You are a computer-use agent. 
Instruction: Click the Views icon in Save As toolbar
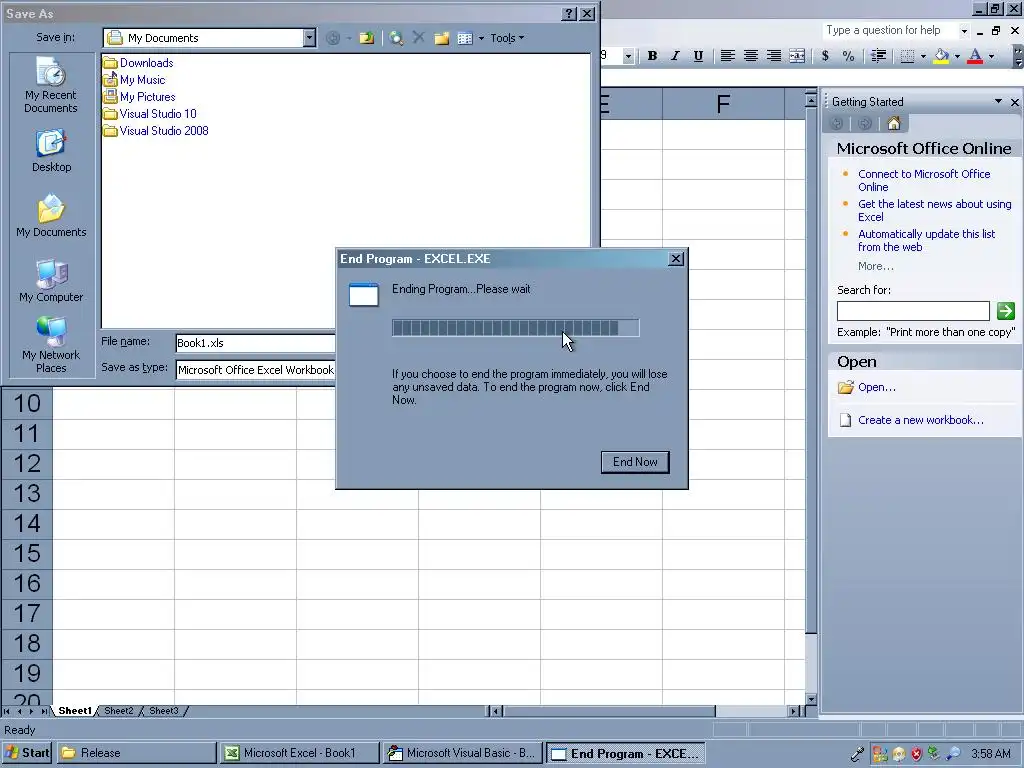465,38
